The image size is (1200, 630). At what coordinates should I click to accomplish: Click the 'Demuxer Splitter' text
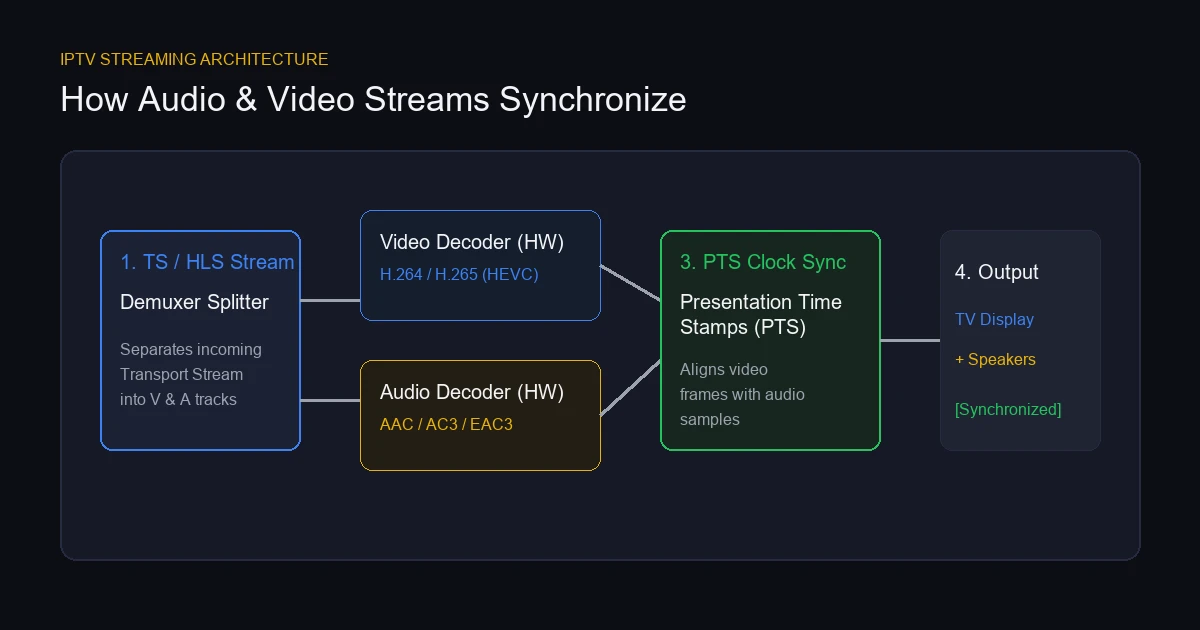(x=194, y=302)
